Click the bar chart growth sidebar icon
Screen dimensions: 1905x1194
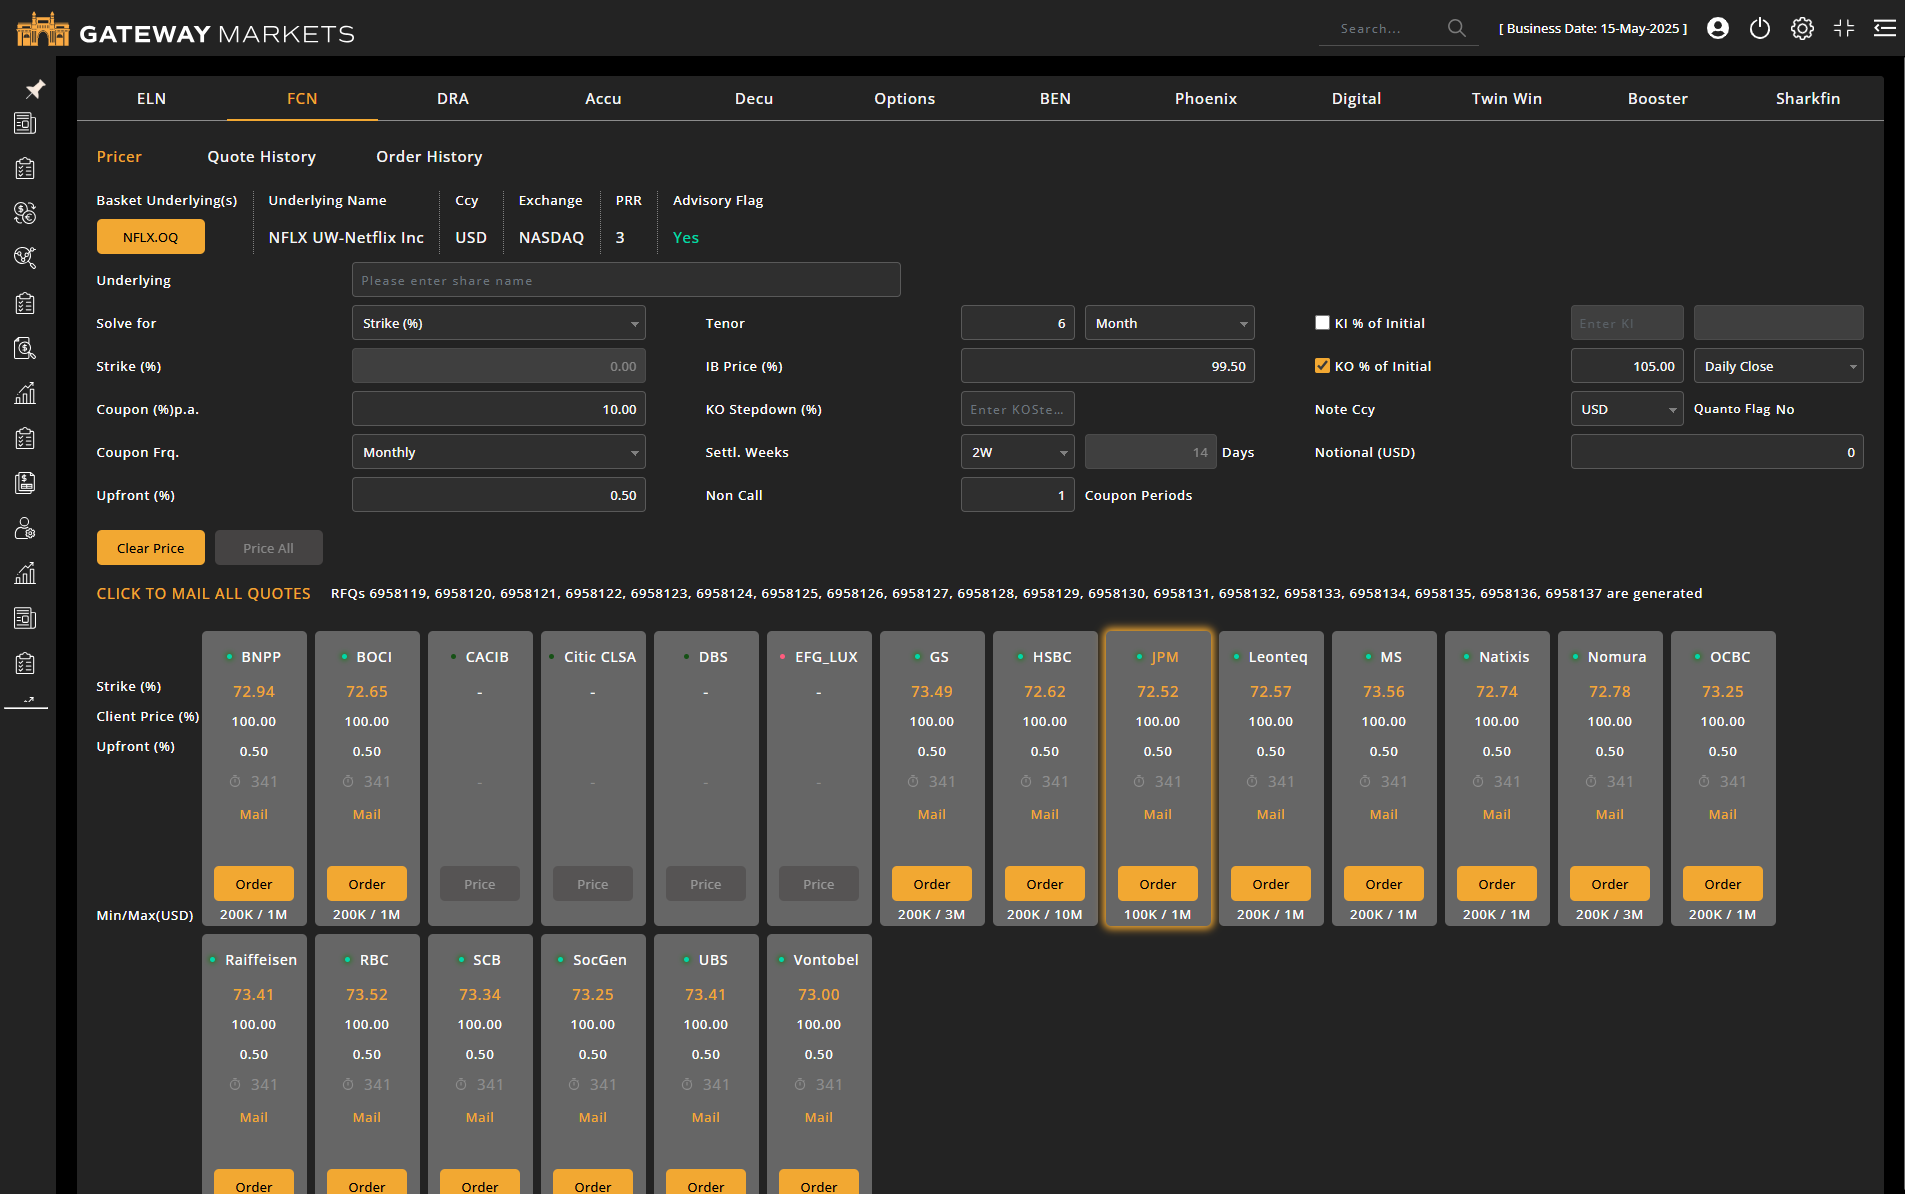pyautogui.click(x=25, y=393)
